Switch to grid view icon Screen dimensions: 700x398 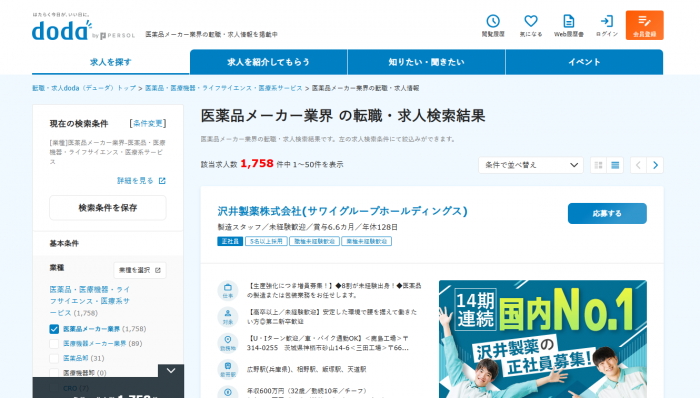(x=599, y=165)
